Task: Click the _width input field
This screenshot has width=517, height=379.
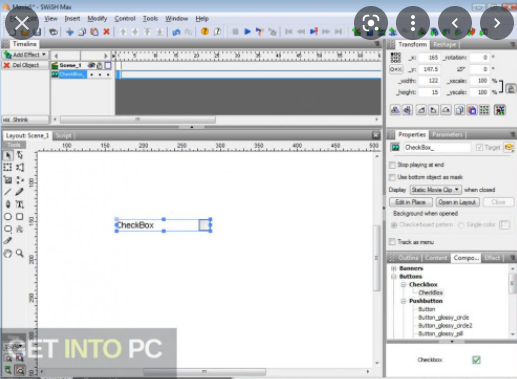Action: (429, 81)
